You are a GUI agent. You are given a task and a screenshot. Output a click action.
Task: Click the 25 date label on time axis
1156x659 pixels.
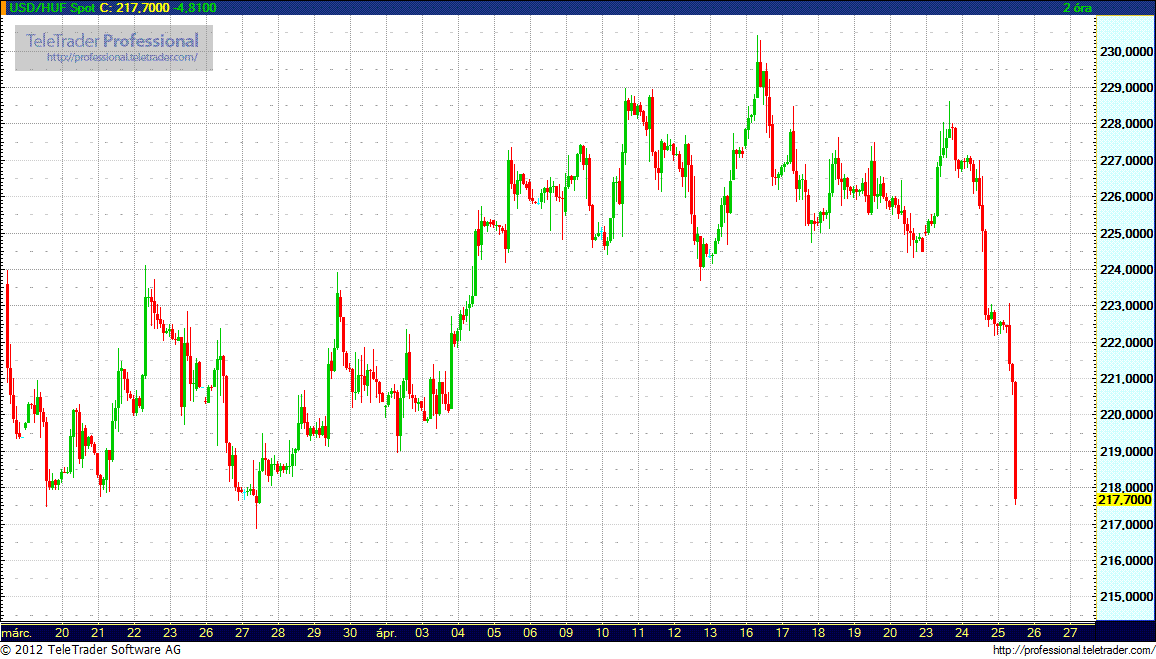pos(998,632)
